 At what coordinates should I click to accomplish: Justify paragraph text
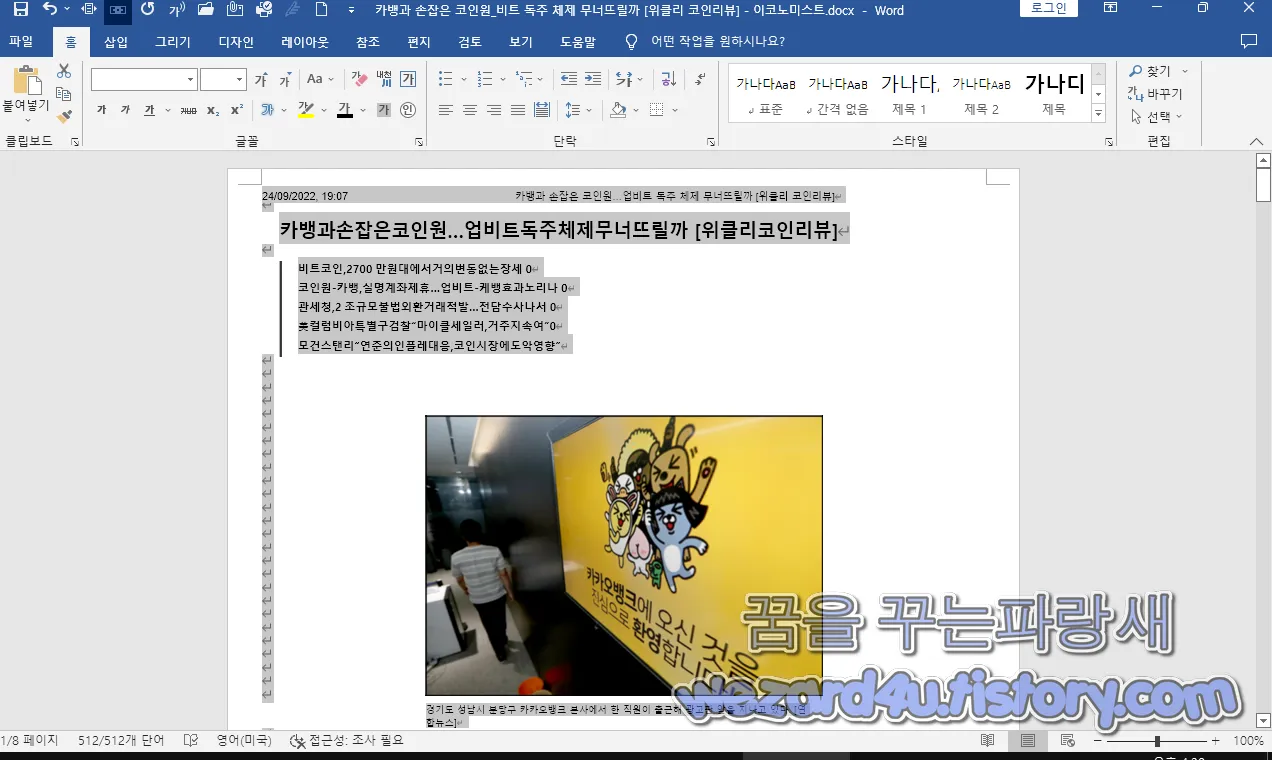(x=518, y=110)
